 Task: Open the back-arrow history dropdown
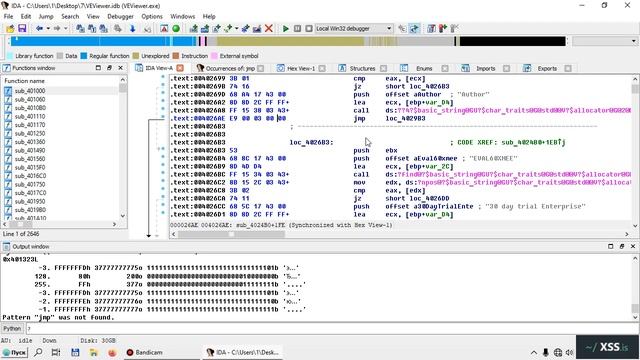pyautogui.click(x=48, y=29)
